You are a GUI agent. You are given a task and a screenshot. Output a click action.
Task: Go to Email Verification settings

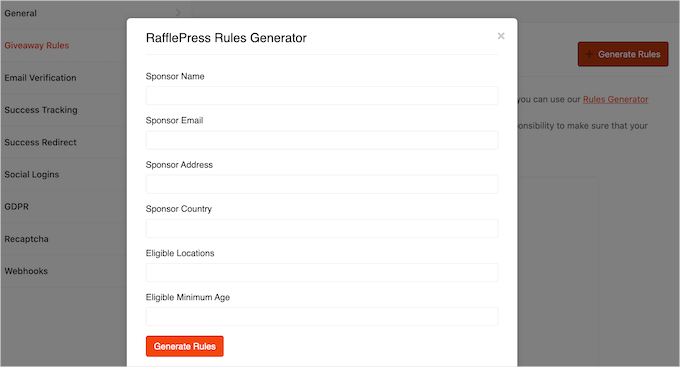(x=40, y=78)
